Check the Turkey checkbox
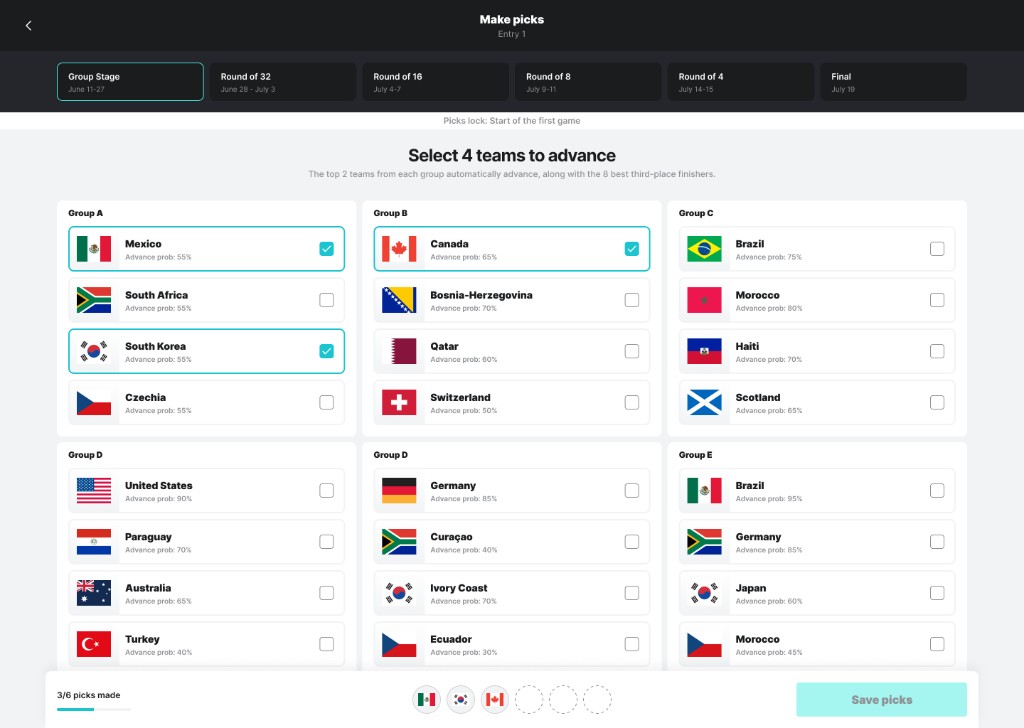The height and width of the screenshot is (728, 1024). point(327,644)
